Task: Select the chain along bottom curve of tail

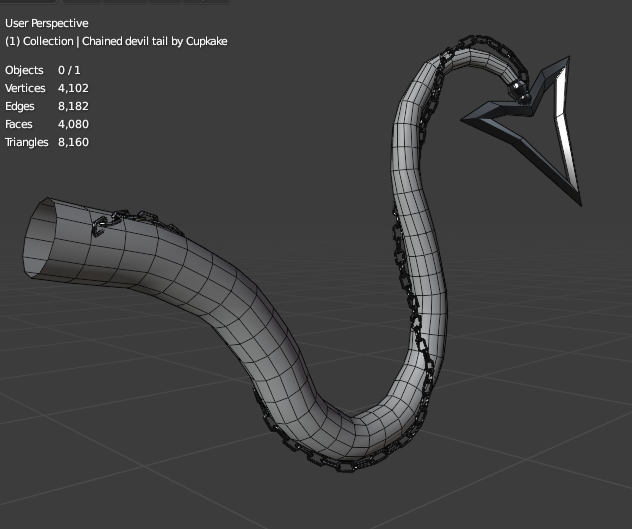Action: [x=320, y=459]
